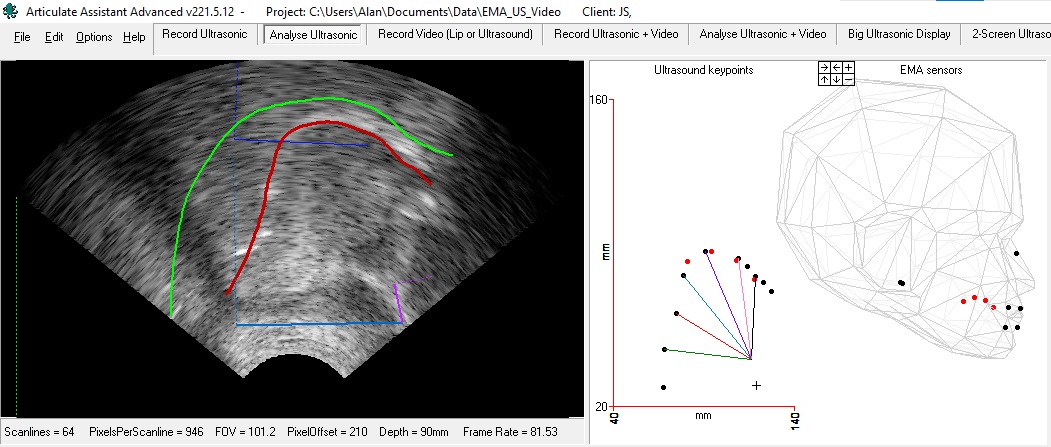
Task: Switch to Record Ultrasonic mode
Action: [x=205, y=34]
